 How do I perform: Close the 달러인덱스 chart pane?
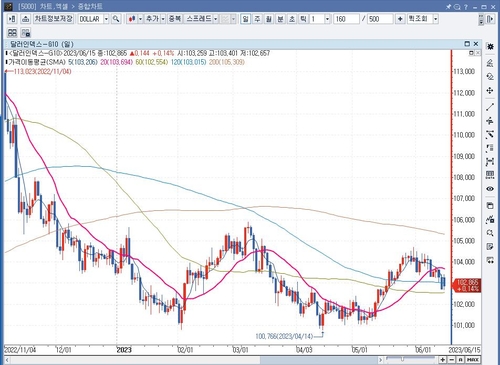[476, 44]
